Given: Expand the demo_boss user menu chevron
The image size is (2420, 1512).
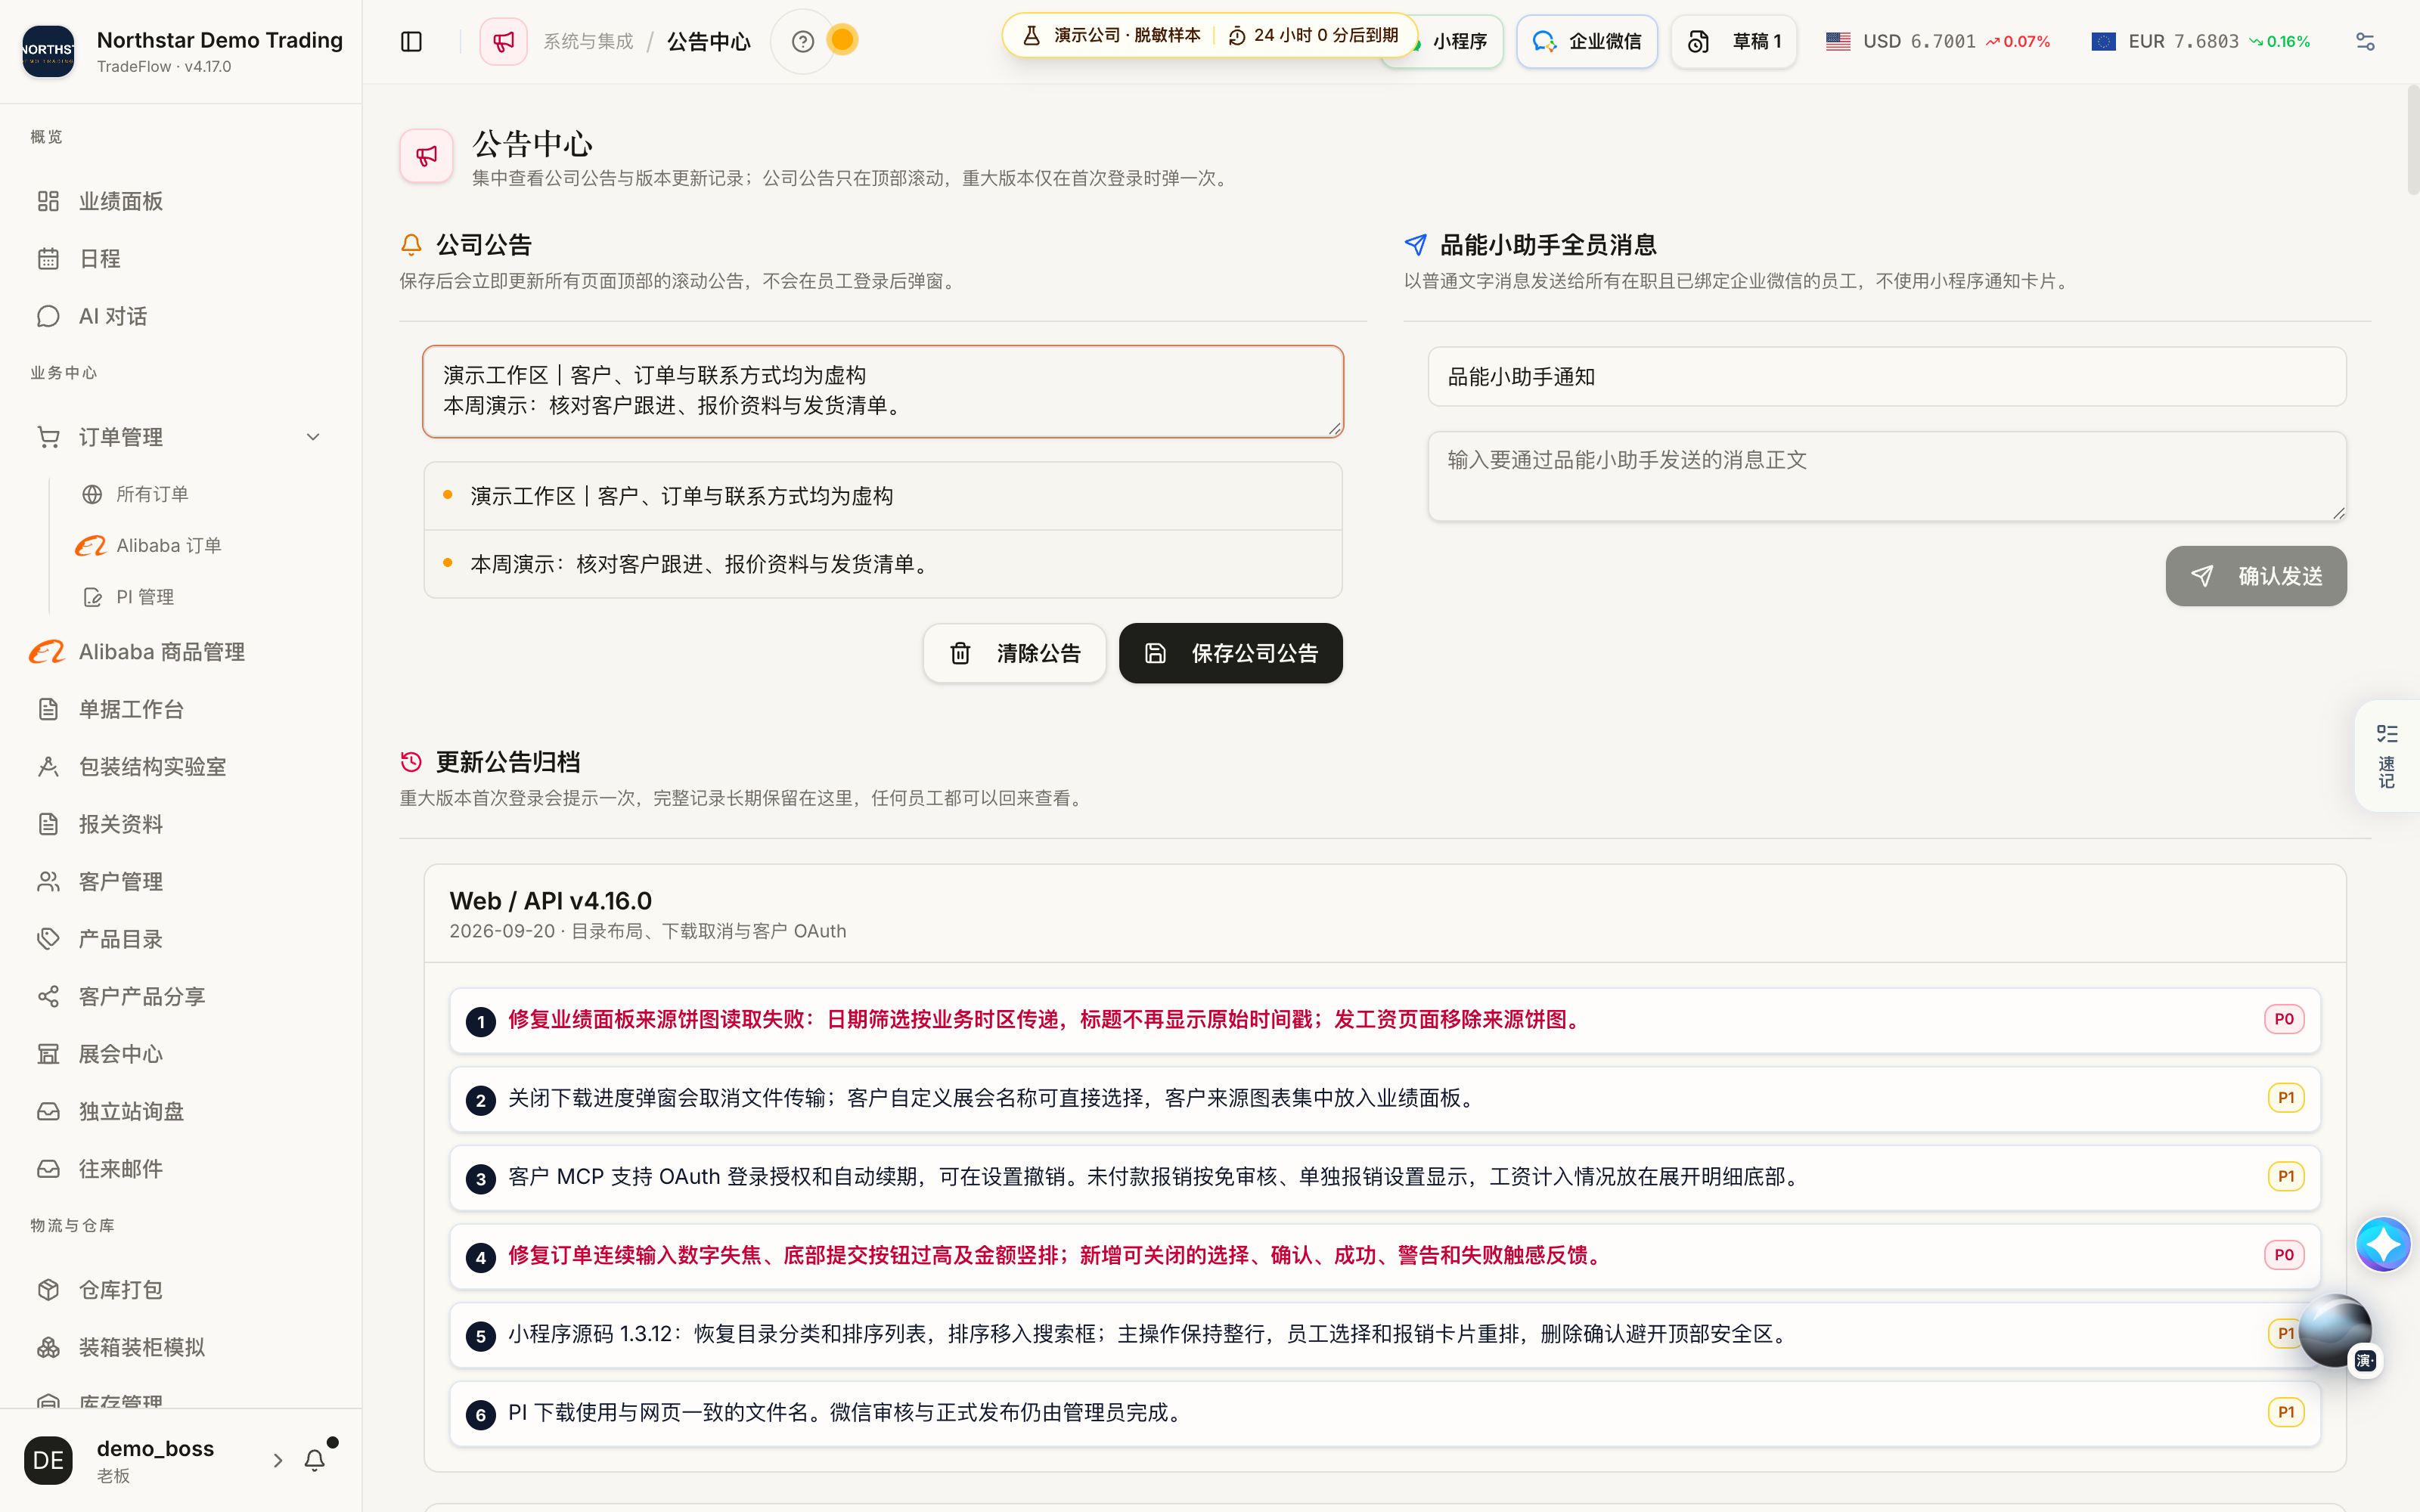Looking at the screenshot, I should [278, 1461].
